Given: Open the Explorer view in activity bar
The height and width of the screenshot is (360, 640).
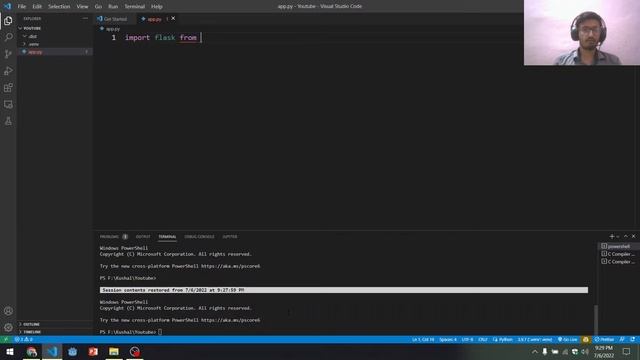Looking at the screenshot, I should pos(8,20).
